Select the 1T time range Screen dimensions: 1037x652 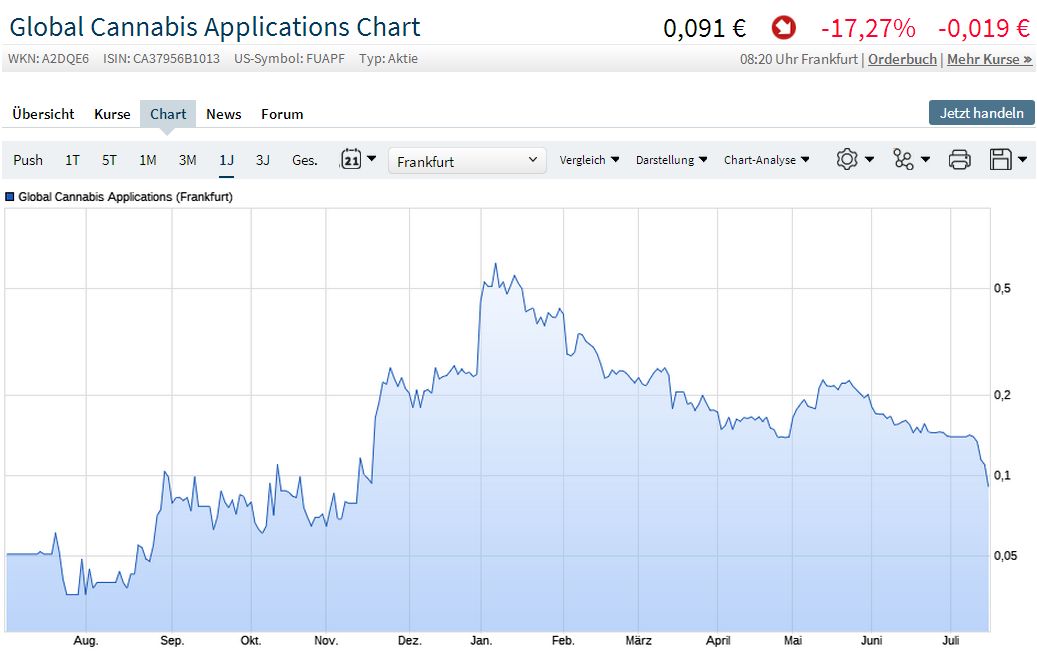click(72, 160)
